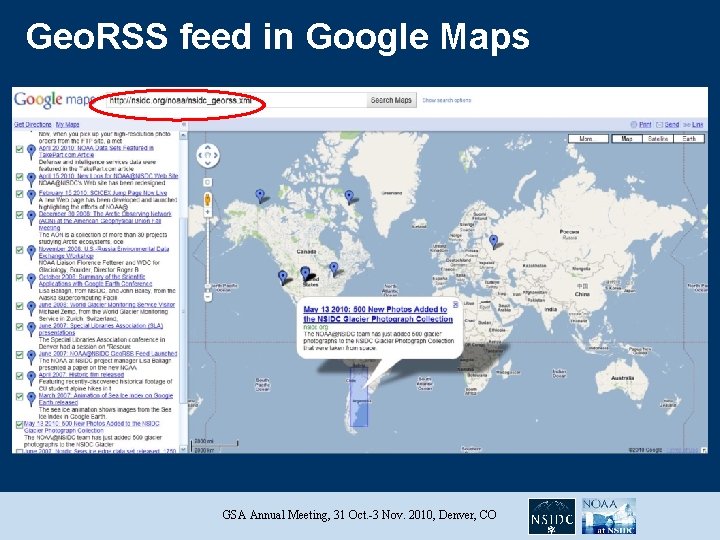Open sidebar May 13 2010 New Photos link

pos(91,427)
